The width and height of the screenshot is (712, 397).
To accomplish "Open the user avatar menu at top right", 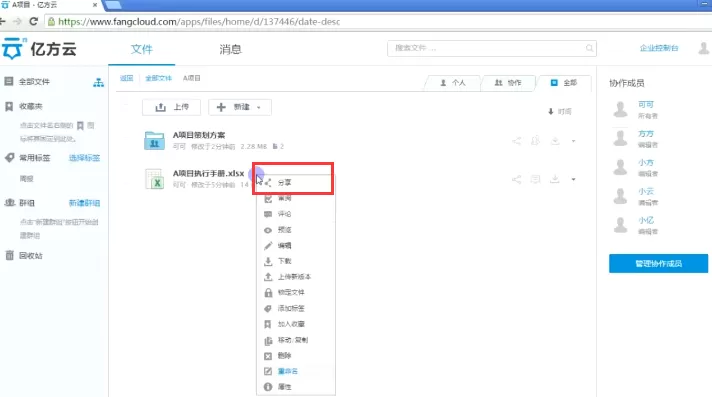I will click(x=704, y=48).
